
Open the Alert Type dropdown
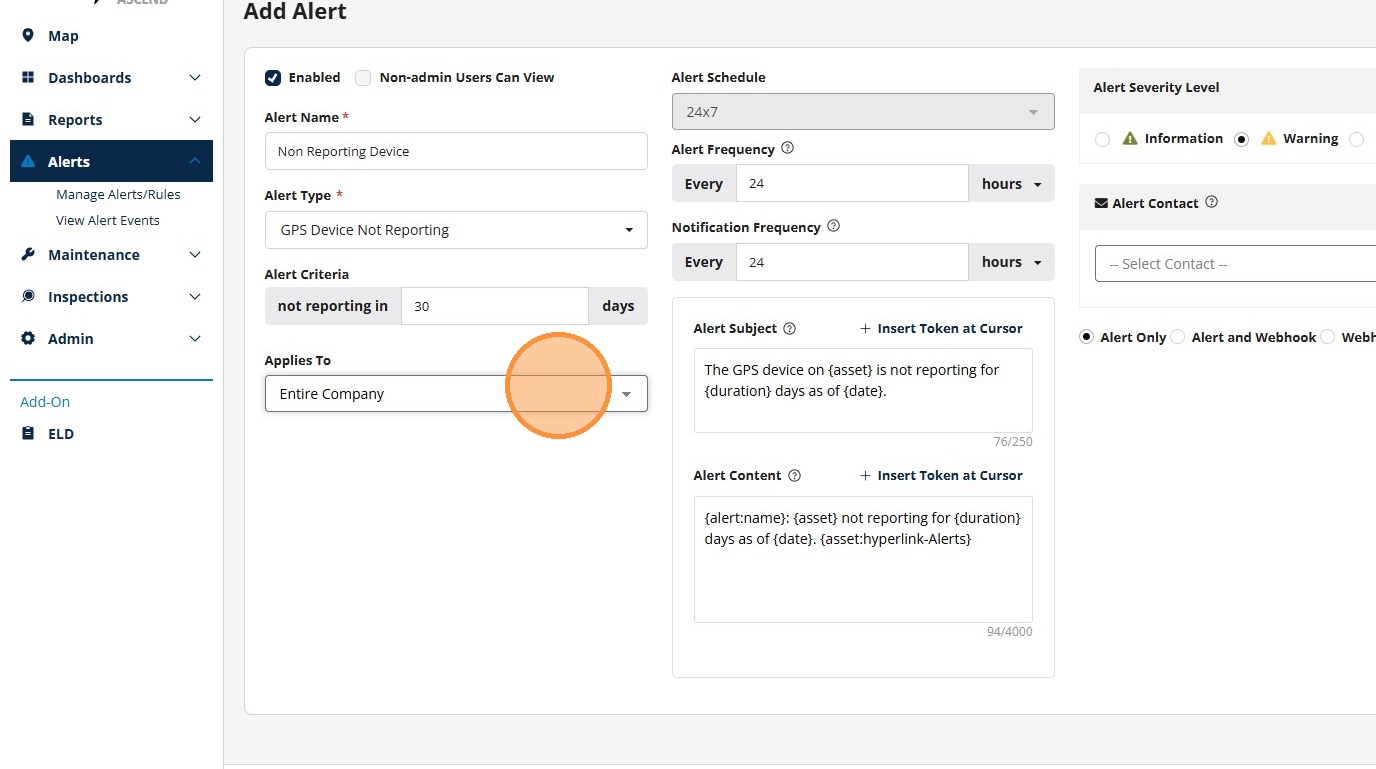tap(456, 230)
